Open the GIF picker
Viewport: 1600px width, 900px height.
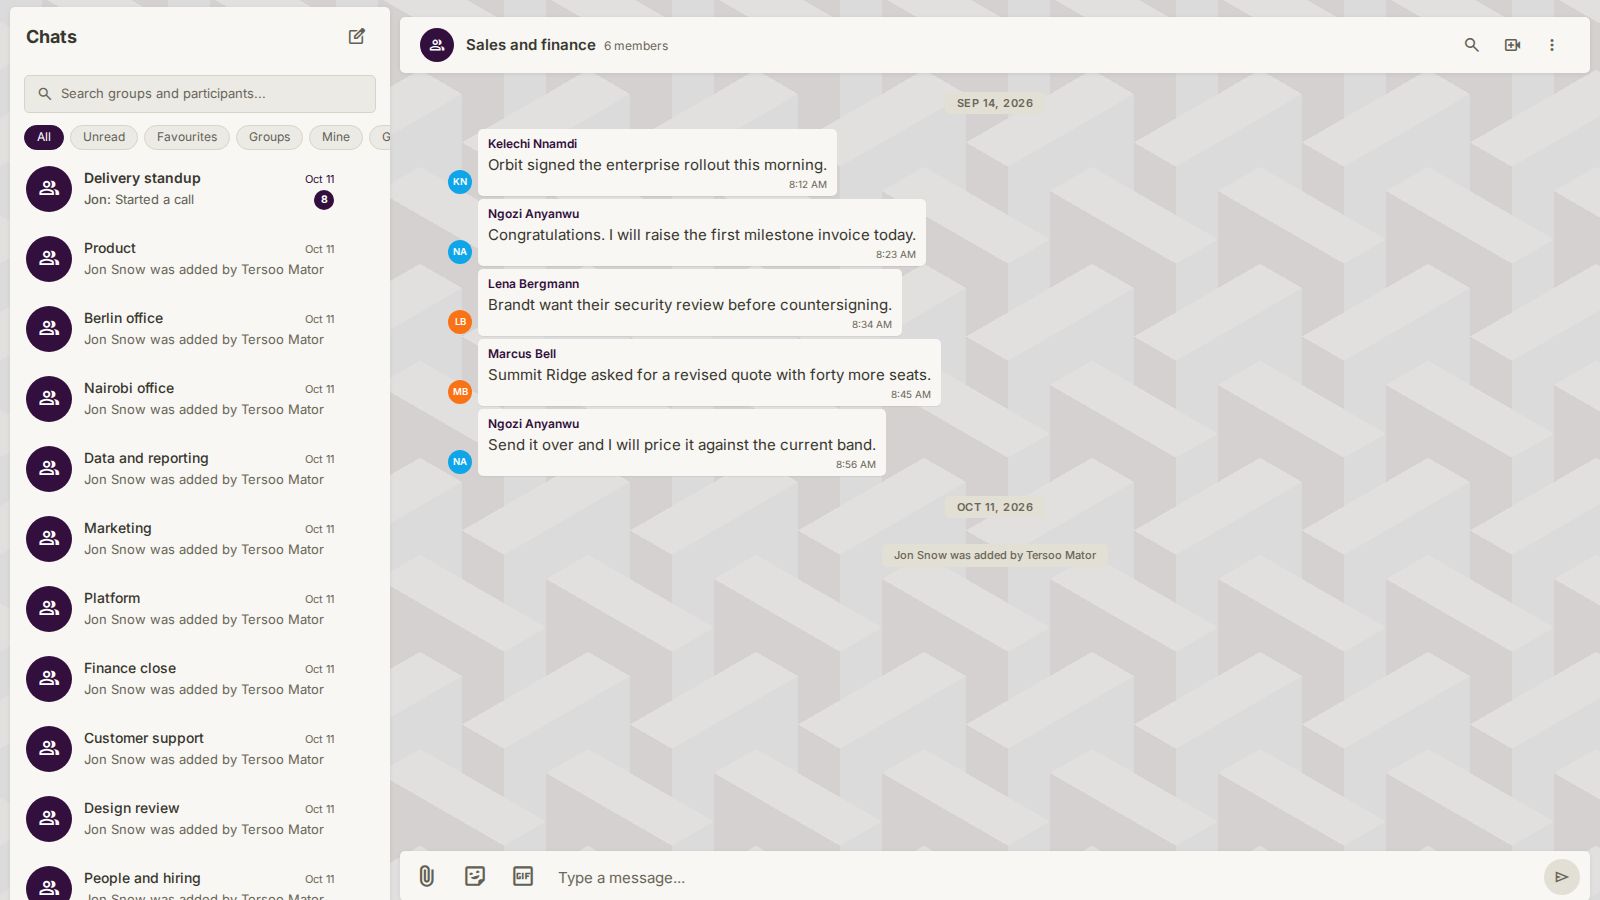tap(523, 877)
